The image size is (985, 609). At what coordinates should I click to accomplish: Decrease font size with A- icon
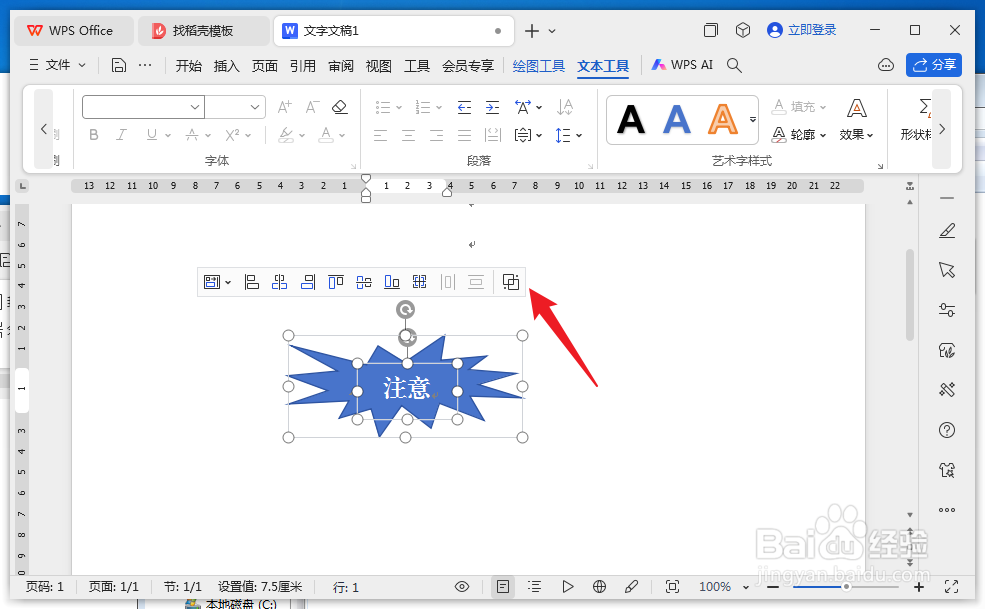tap(312, 107)
